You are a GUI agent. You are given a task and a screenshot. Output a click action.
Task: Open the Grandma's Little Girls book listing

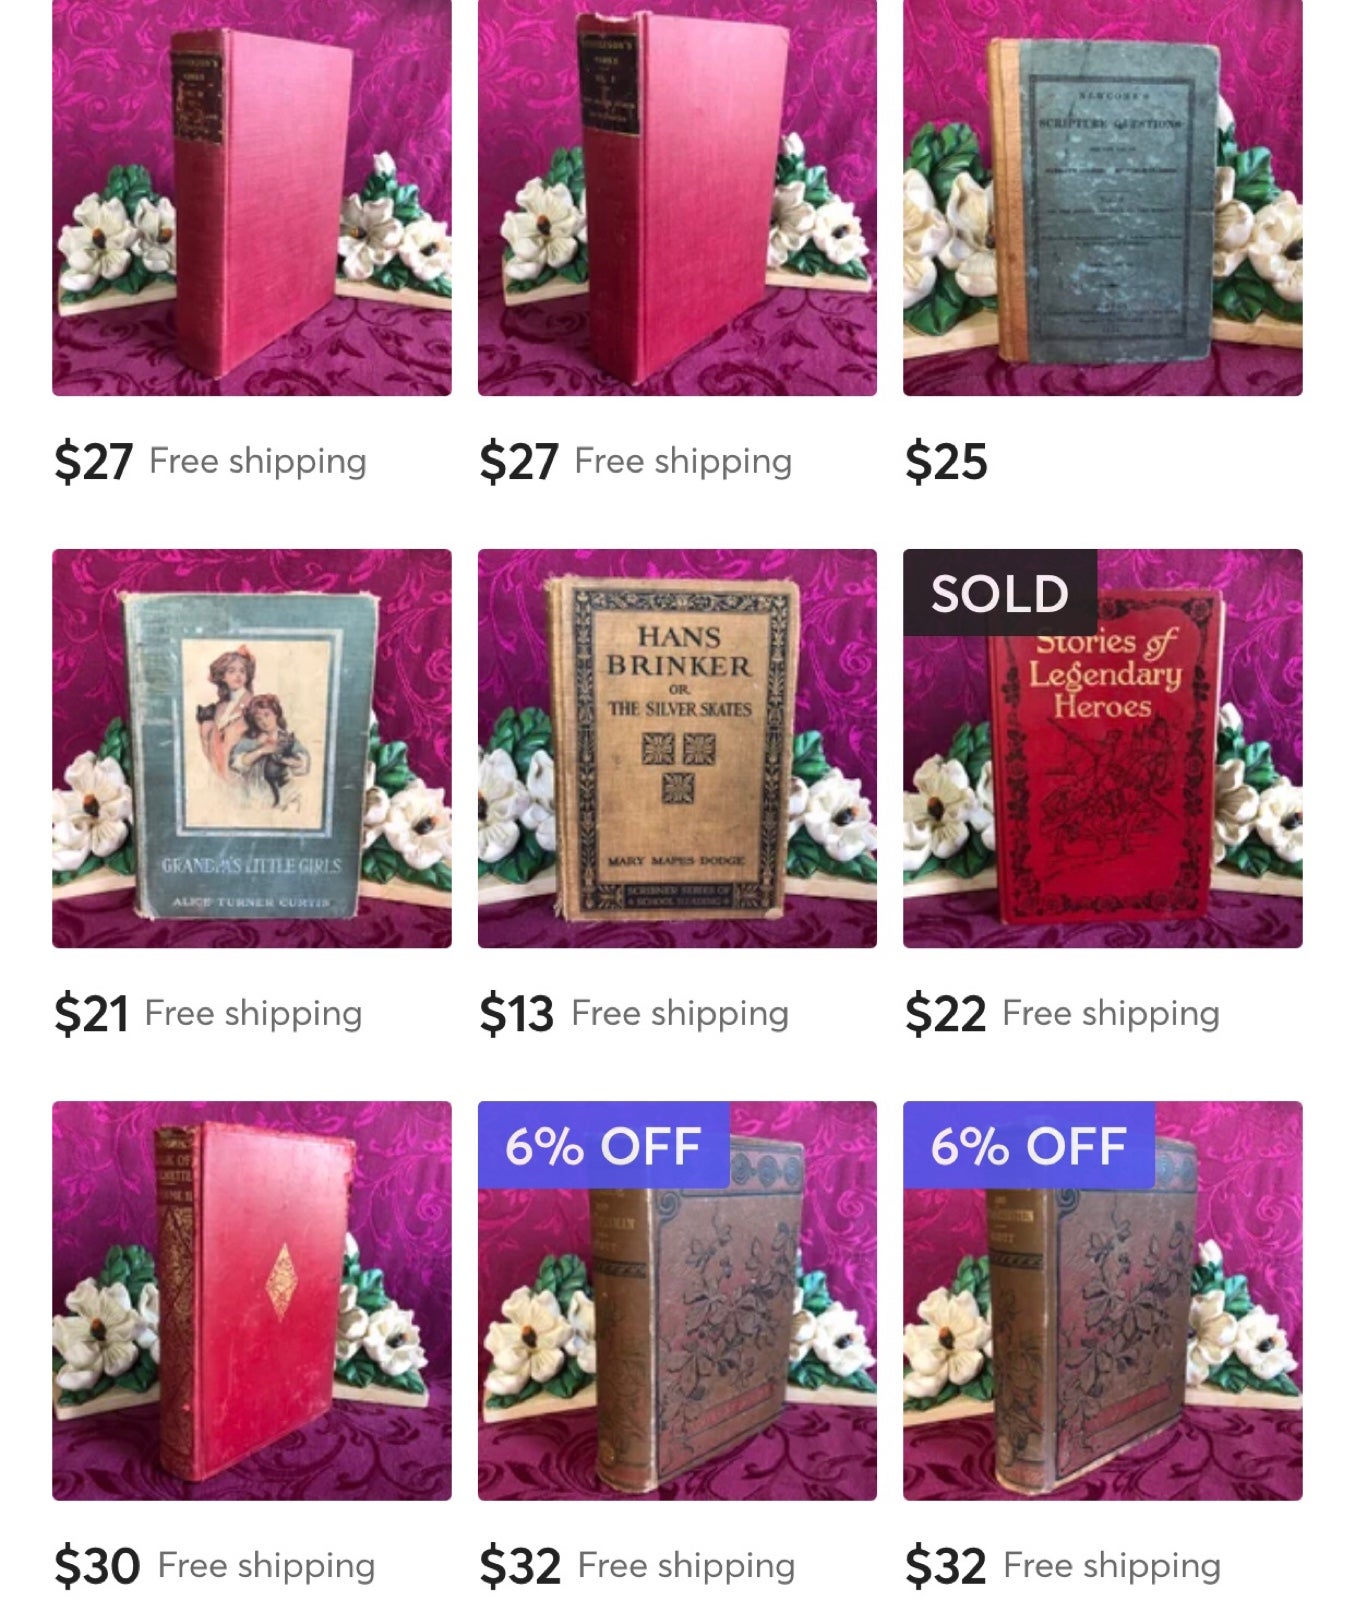[x=252, y=748]
